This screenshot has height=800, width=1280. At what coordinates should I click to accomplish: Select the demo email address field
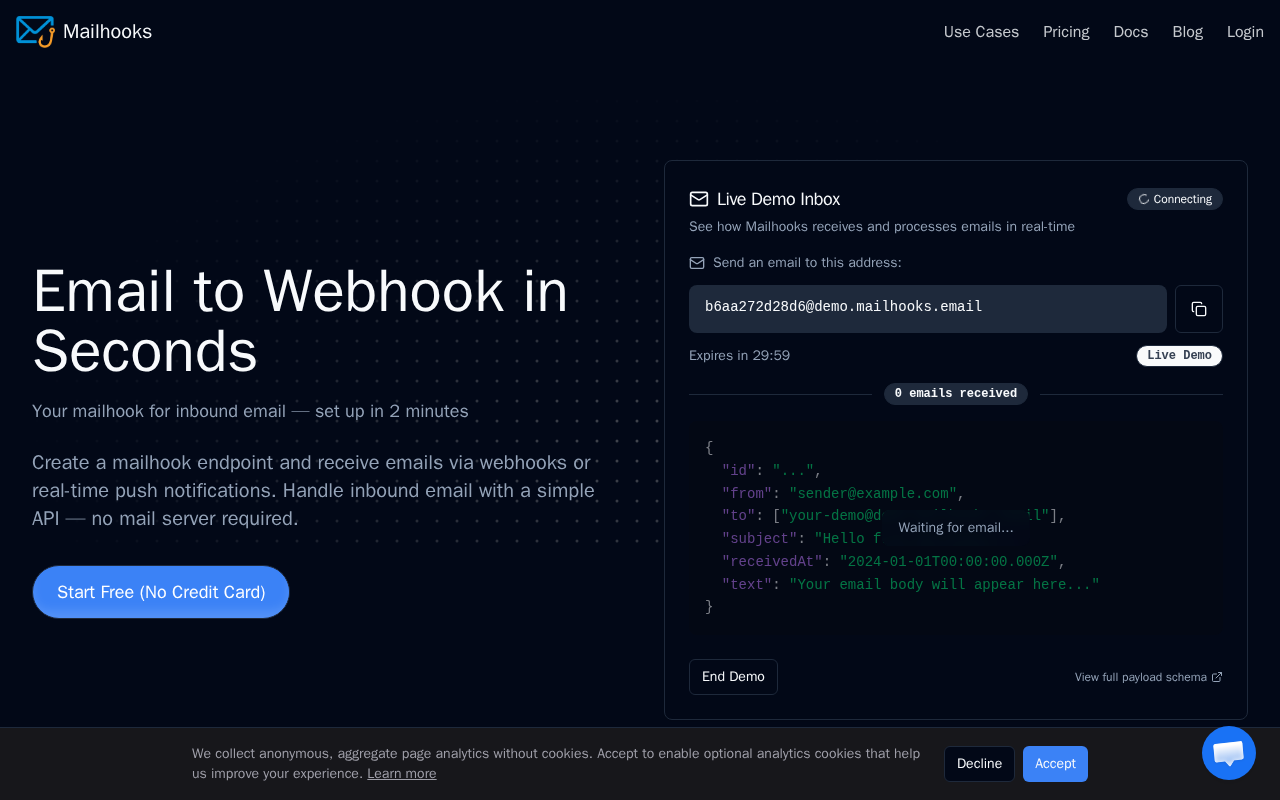coord(928,309)
